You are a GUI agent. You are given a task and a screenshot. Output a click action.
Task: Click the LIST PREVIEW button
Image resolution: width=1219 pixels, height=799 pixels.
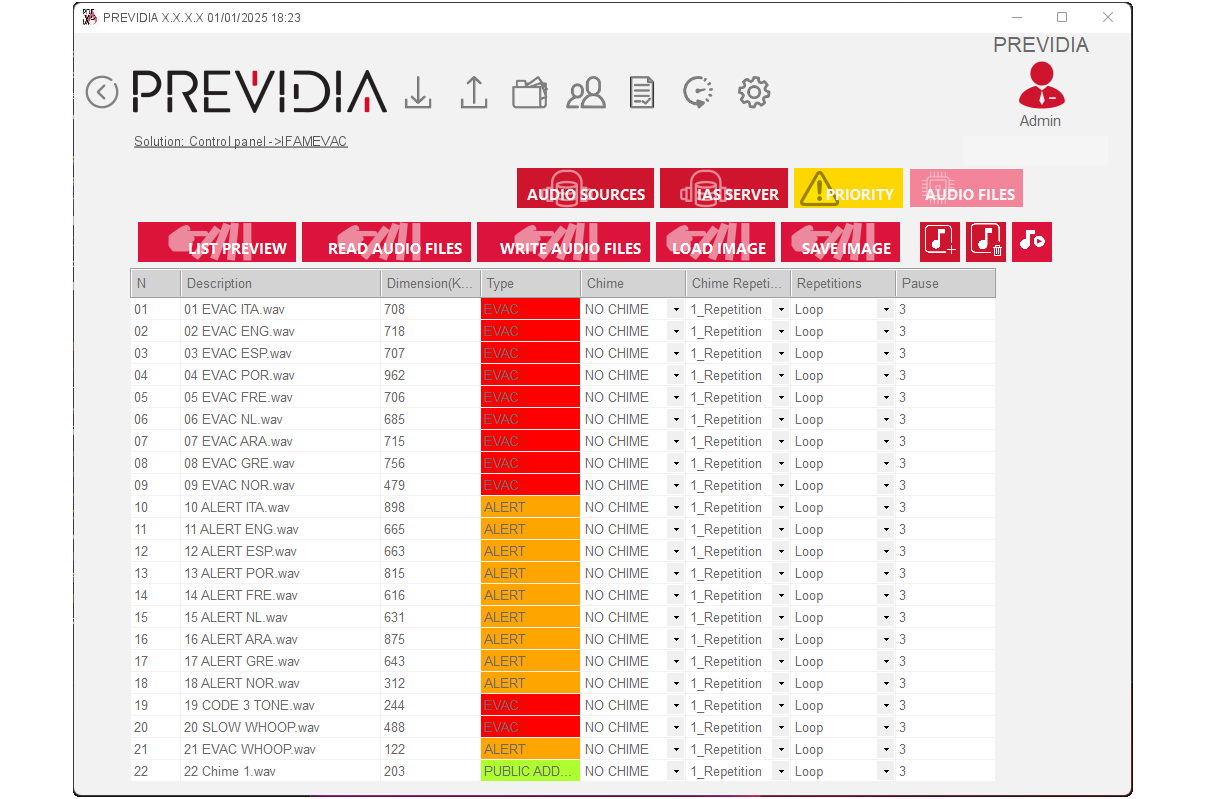pyautogui.click(x=217, y=243)
